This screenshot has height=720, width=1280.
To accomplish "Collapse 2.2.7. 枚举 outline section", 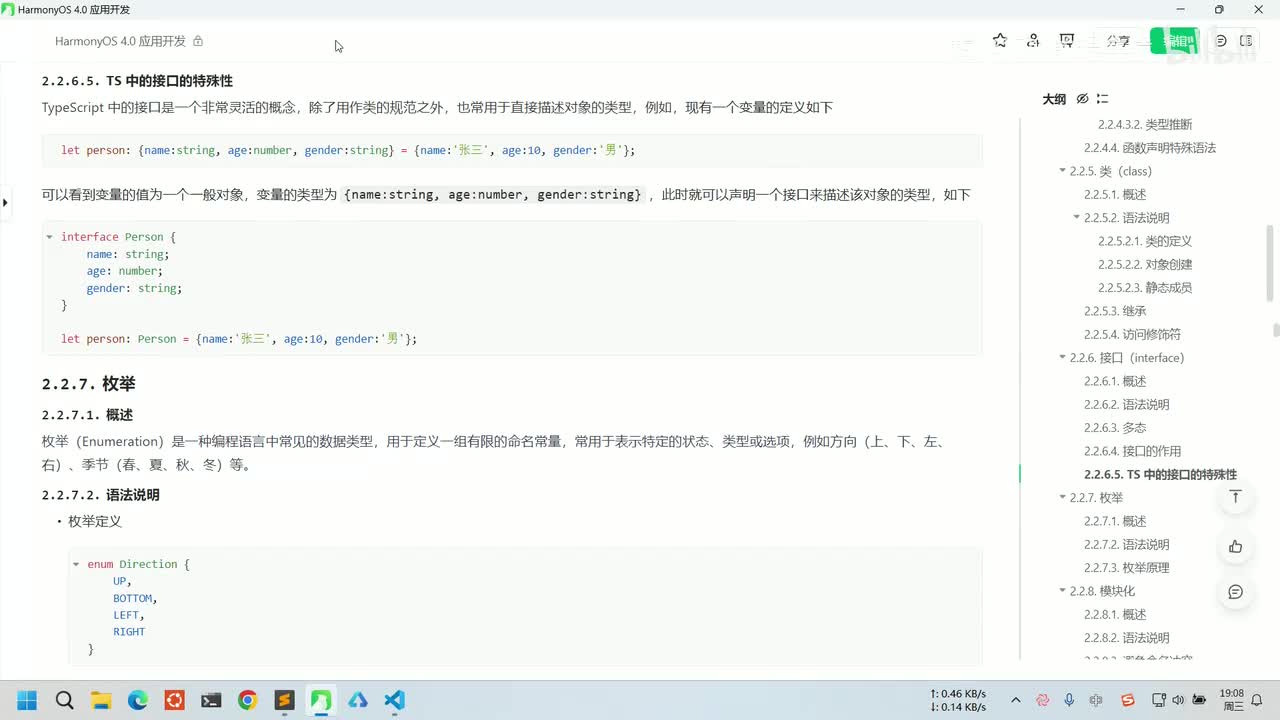I will point(1062,498).
